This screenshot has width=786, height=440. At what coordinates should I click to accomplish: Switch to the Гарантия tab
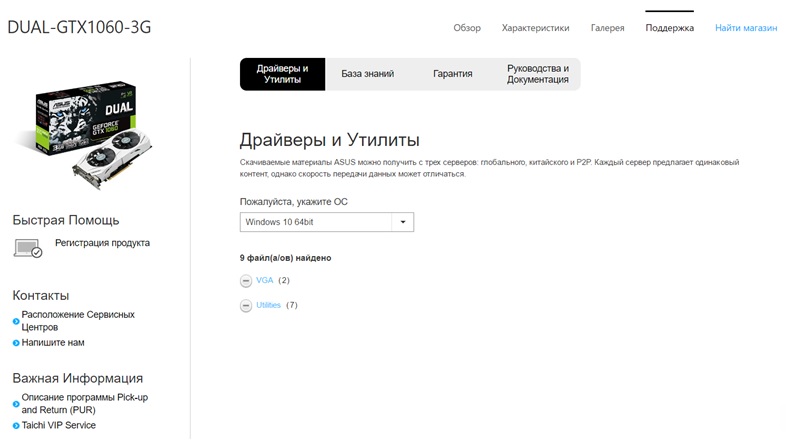(x=452, y=74)
